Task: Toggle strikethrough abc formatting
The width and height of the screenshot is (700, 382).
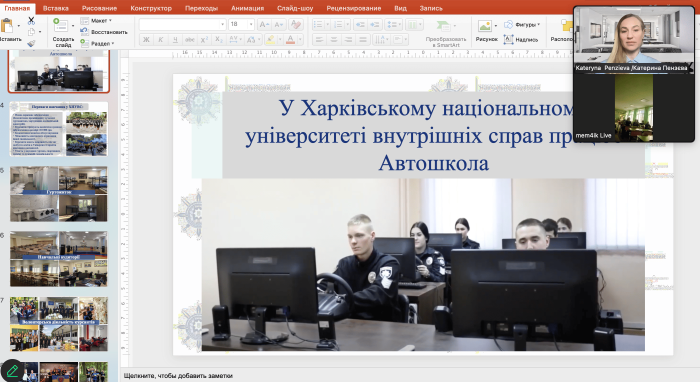Action: pyautogui.click(x=190, y=40)
